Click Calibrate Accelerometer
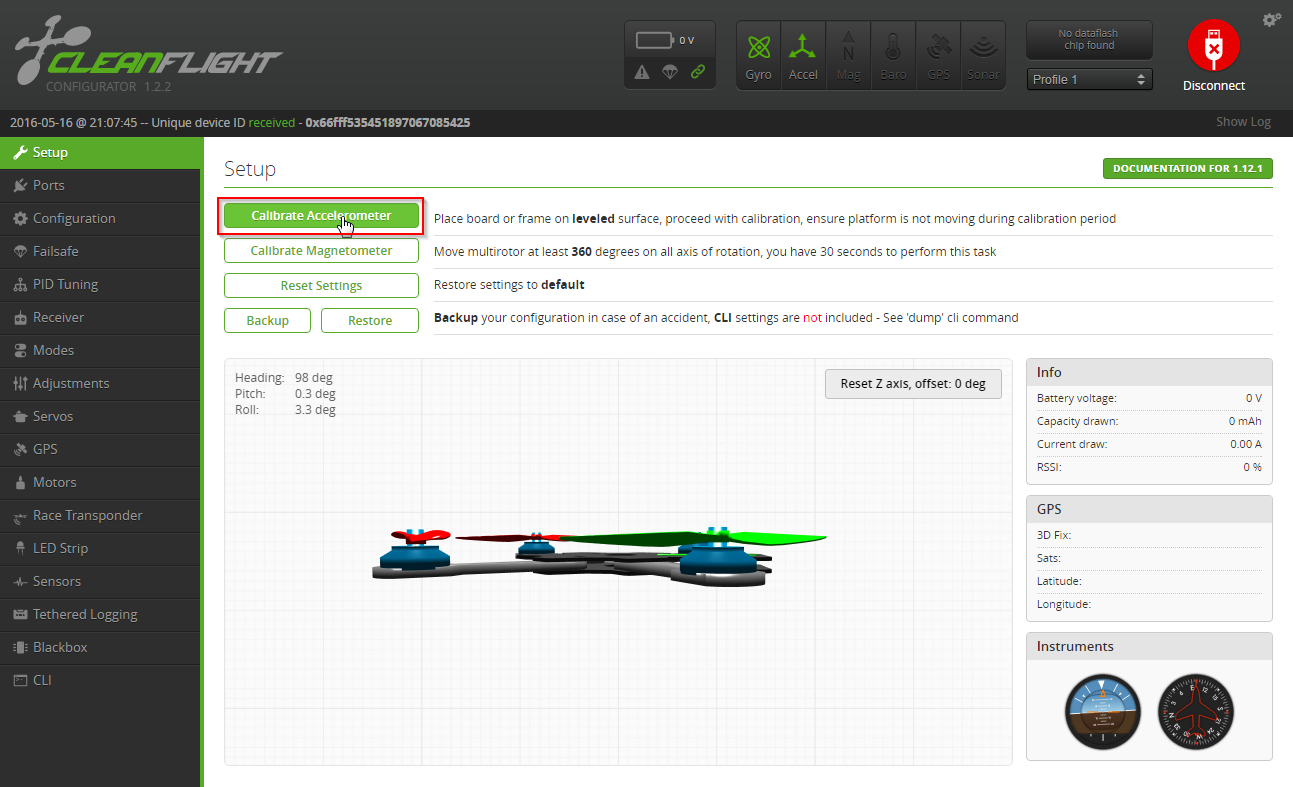Viewport: 1293px width, 787px height. tap(321, 216)
